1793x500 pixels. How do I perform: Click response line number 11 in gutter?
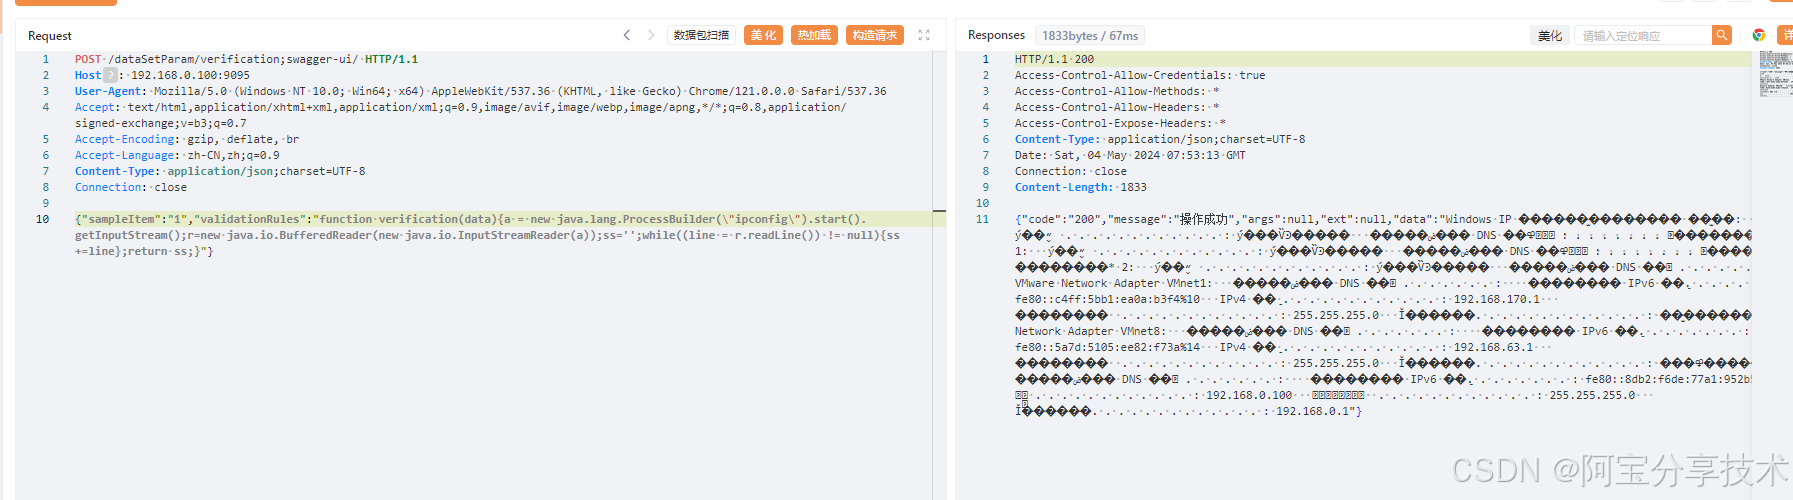pyautogui.click(x=982, y=219)
